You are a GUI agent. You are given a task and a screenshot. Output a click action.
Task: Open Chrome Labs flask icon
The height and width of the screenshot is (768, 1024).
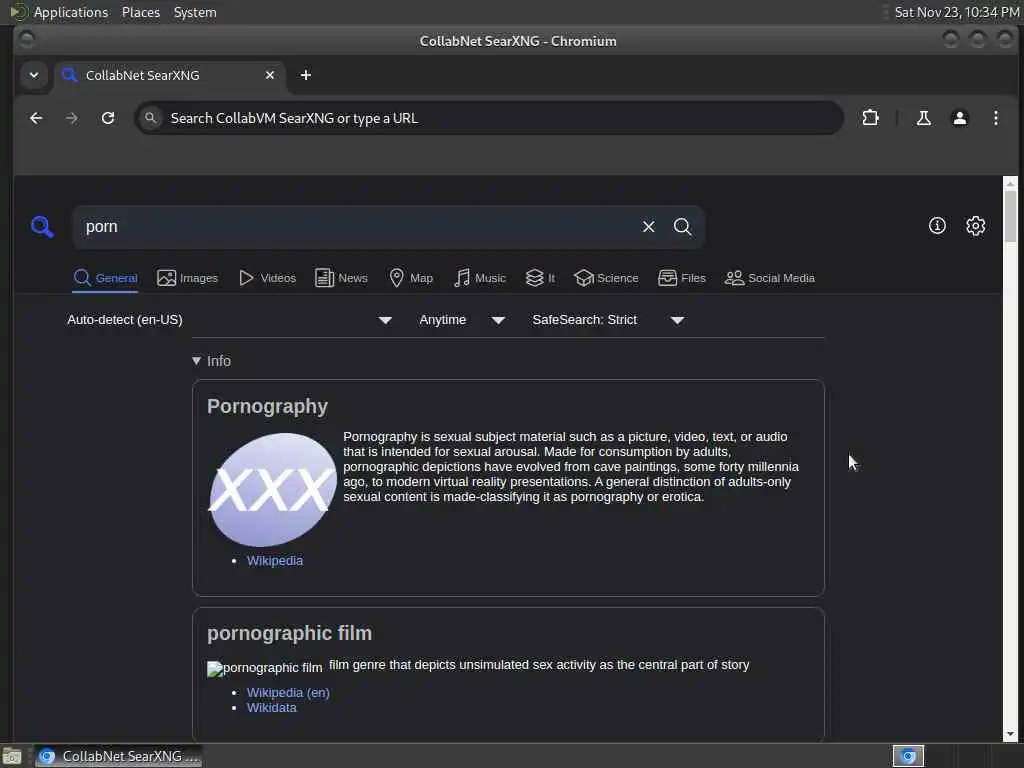(923, 118)
